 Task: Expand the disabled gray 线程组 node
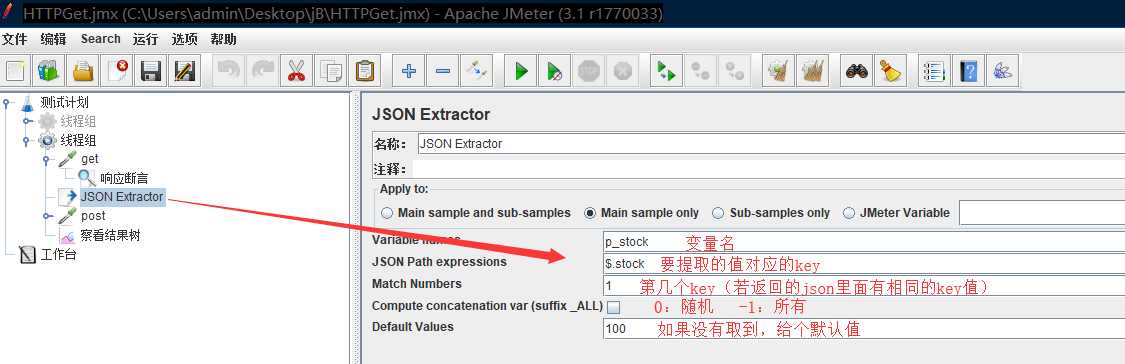click(27, 121)
